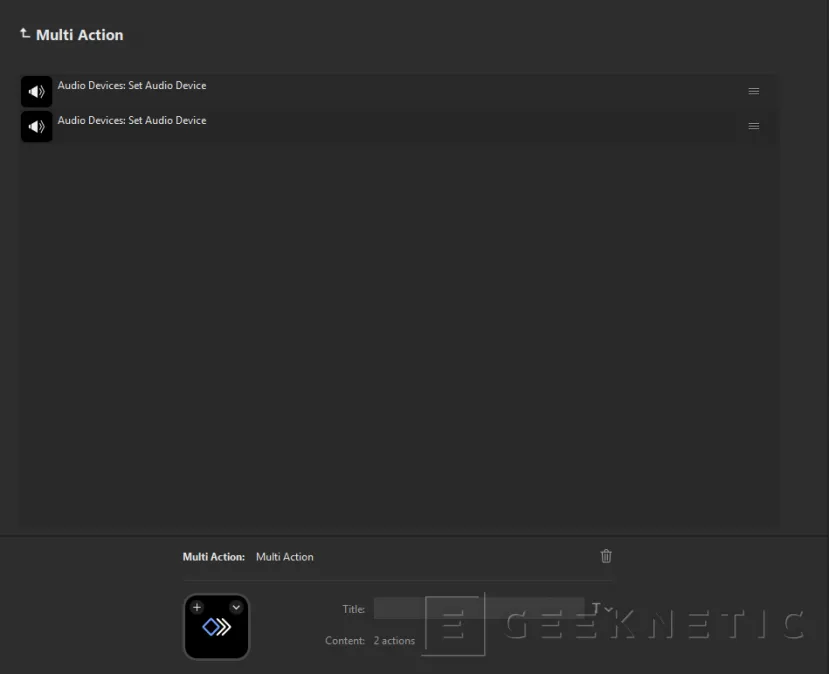Viewport: 829px width, 674px height.
Task: Click the 'Title:' label
Action: pyautogui.click(x=354, y=609)
